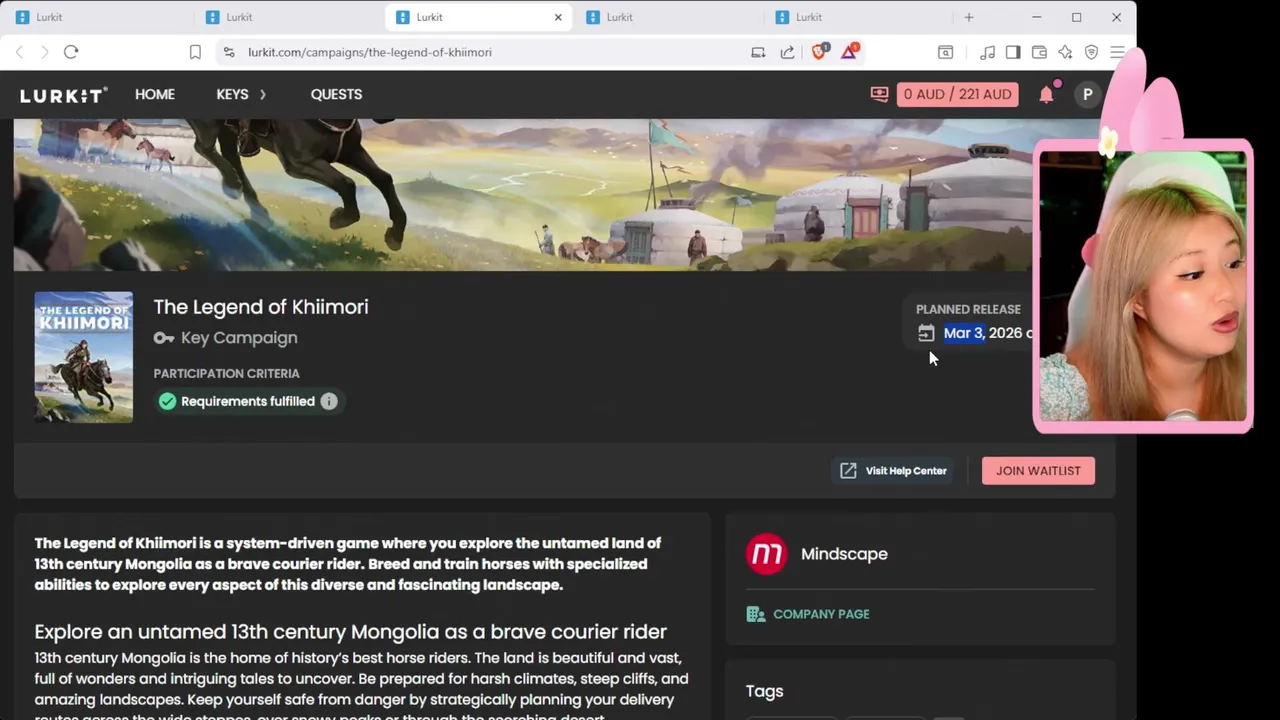The height and width of the screenshot is (720, 1280).
Task: Click the game banner image
Action: point(522,195)
